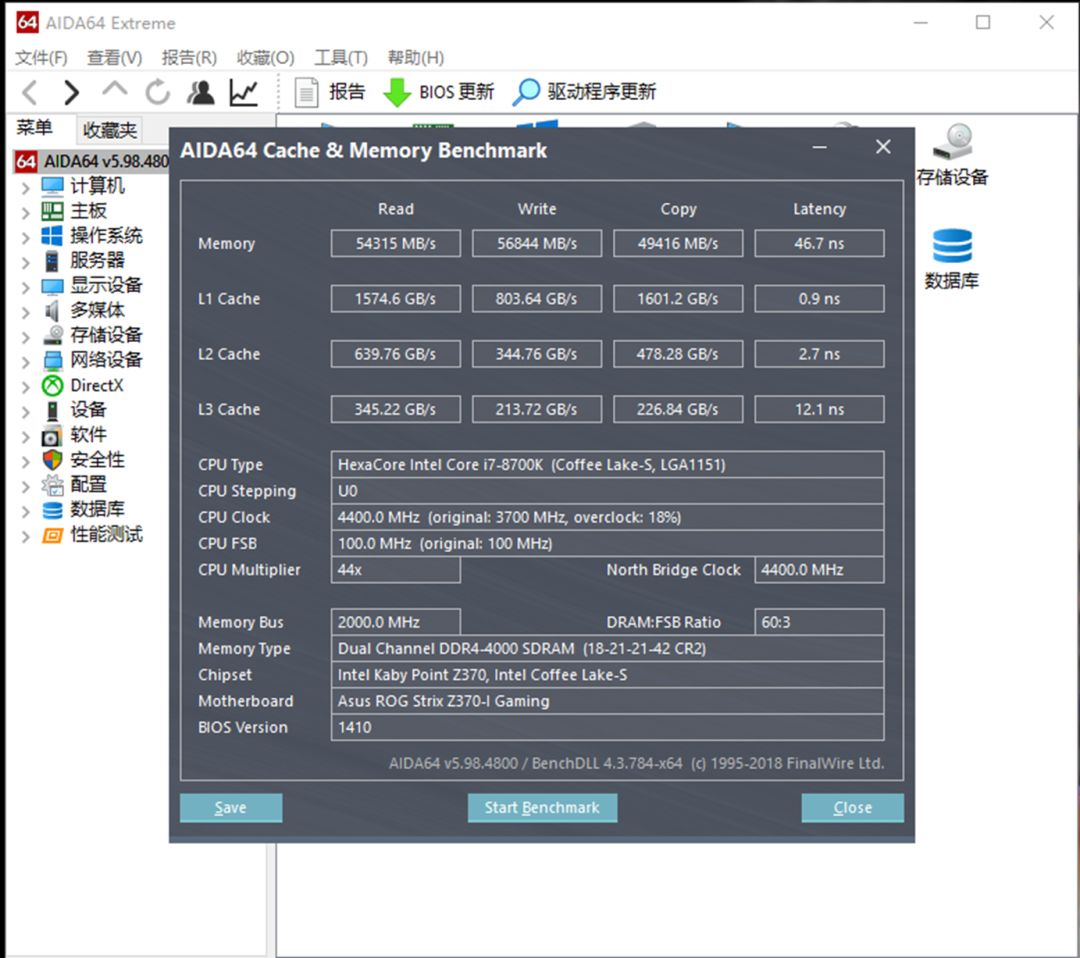Close benchmark dialog with X
The image size is (1080, 958).
click(x=883, y=147)
